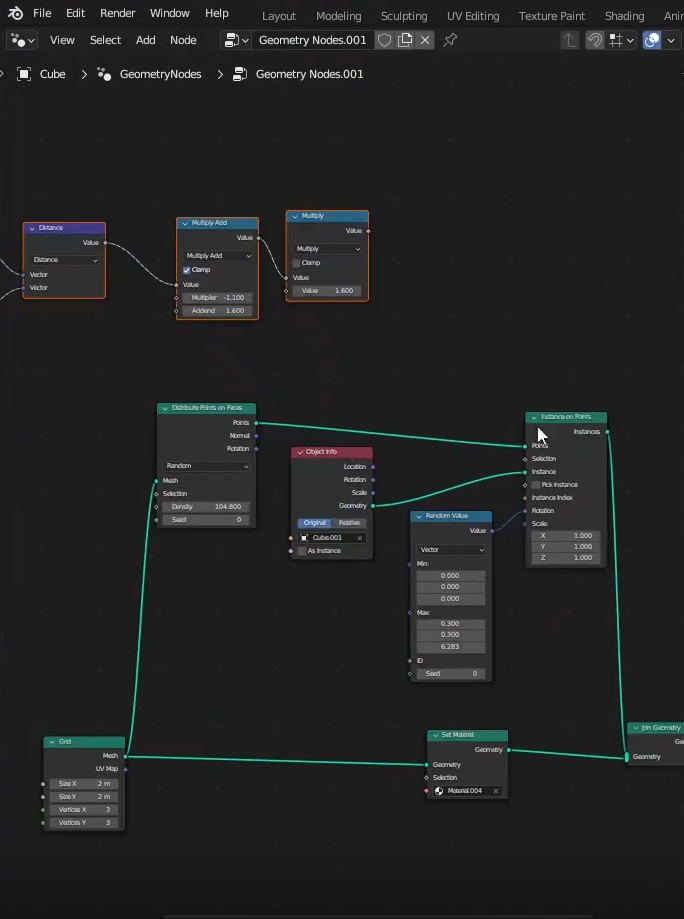Viewport: 684px width, 919px height.
Task: Open the Distance operation dropdown
Action: pyautogui.click(x=65, y=260)
